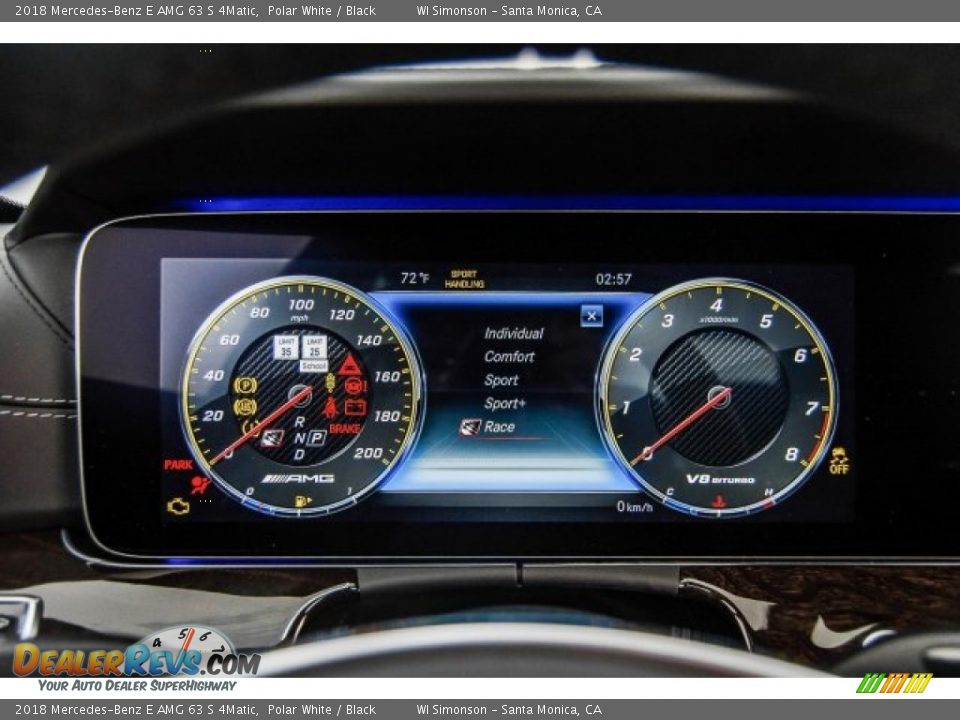Select the Individual drive mode
The height and width of the screenshot is (720, 960).
tap(513, 333)
